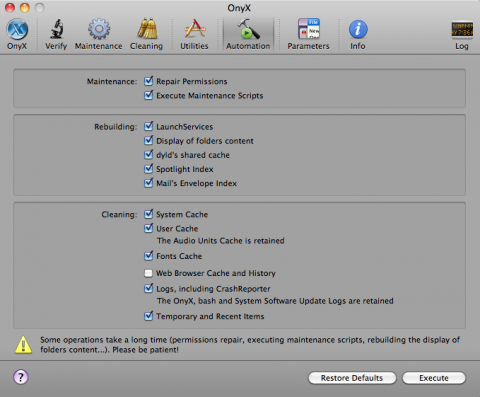Open the Cleaning broom pane
The width and height of the screenshot is (480, 397).
coord(146,34)
